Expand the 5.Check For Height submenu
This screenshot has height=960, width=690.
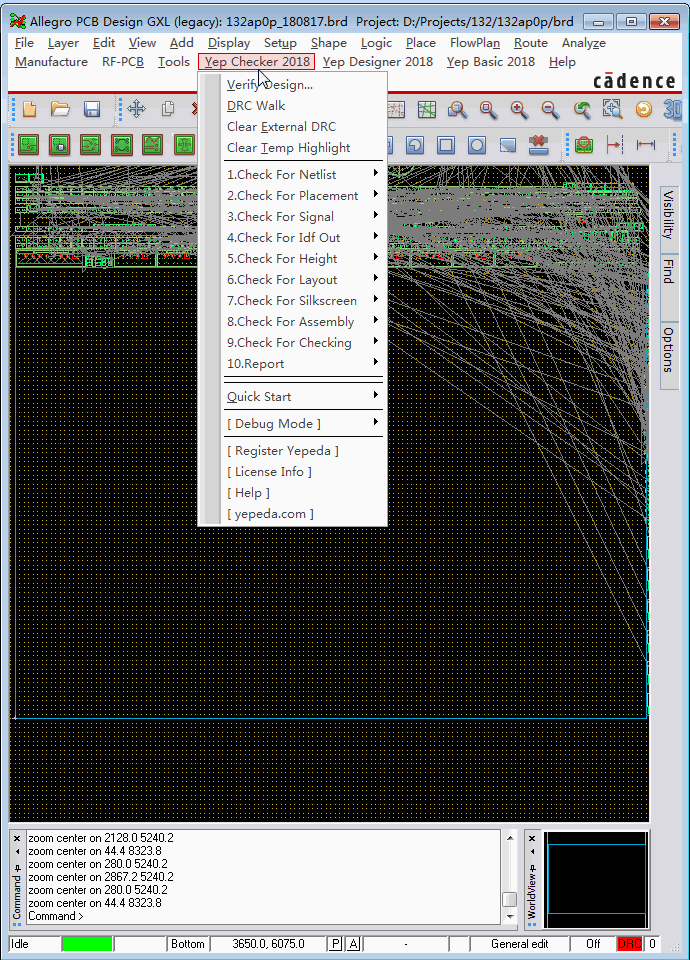(x=303, y=258)
